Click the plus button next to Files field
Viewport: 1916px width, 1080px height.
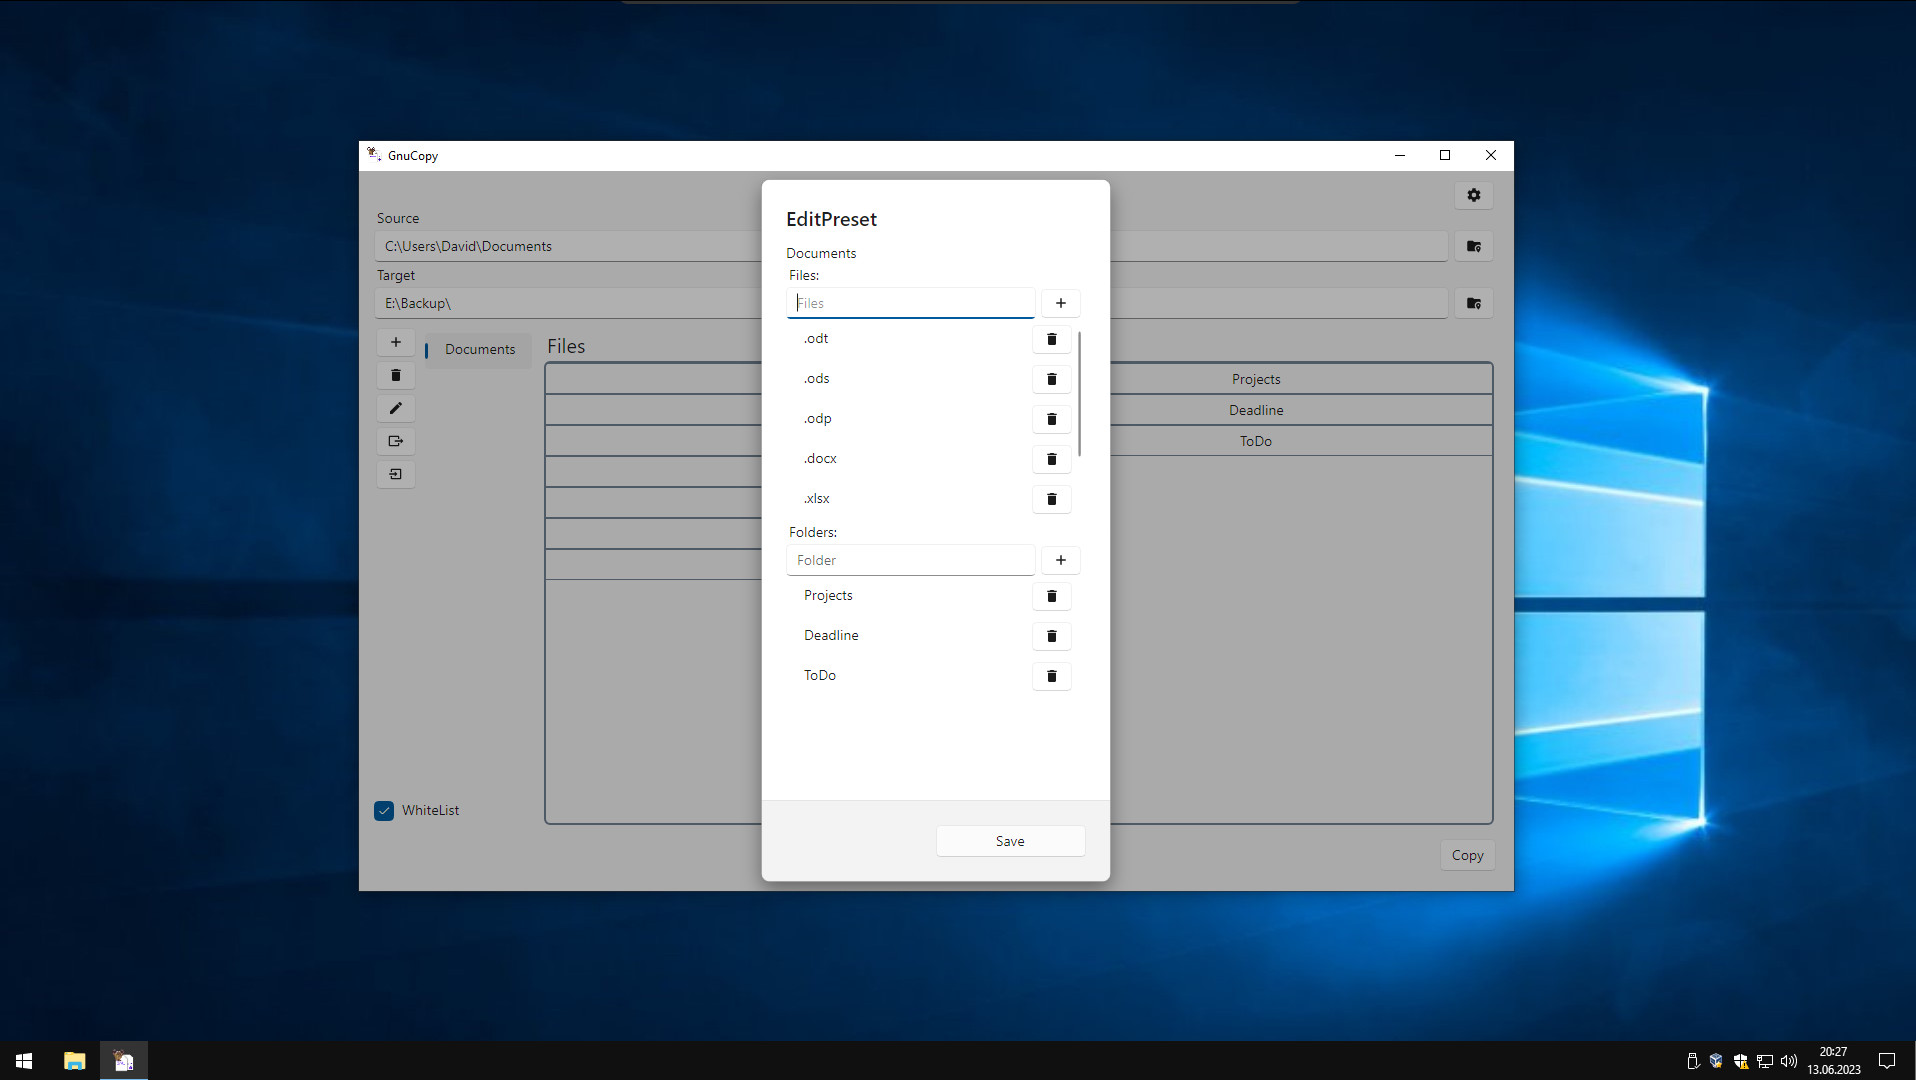pyautogui.click(x=1060, y=303)
